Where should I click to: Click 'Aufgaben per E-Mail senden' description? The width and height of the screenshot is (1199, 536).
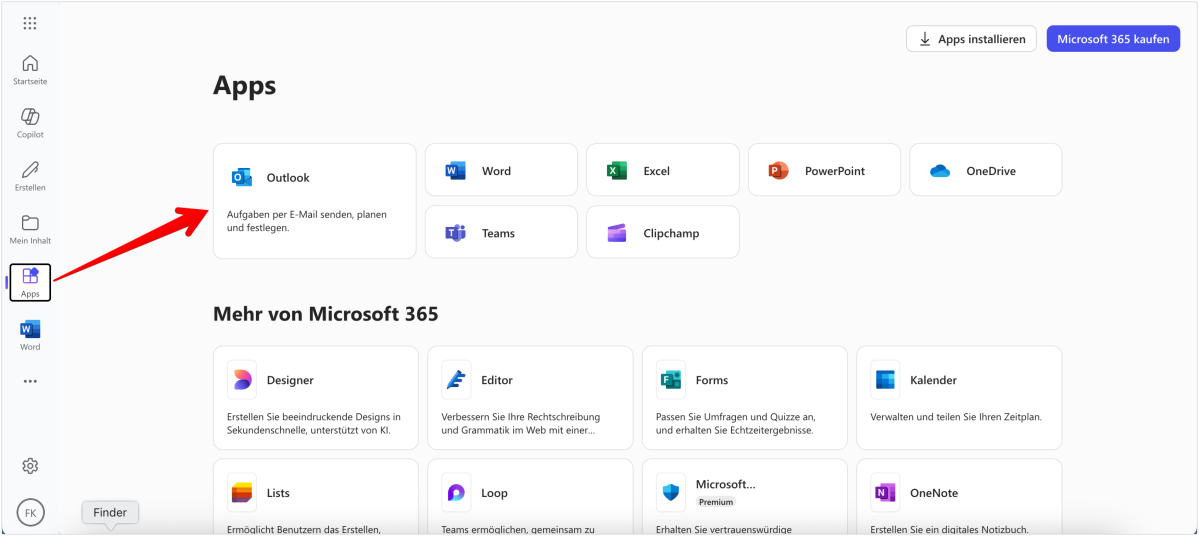pos(307,221)
